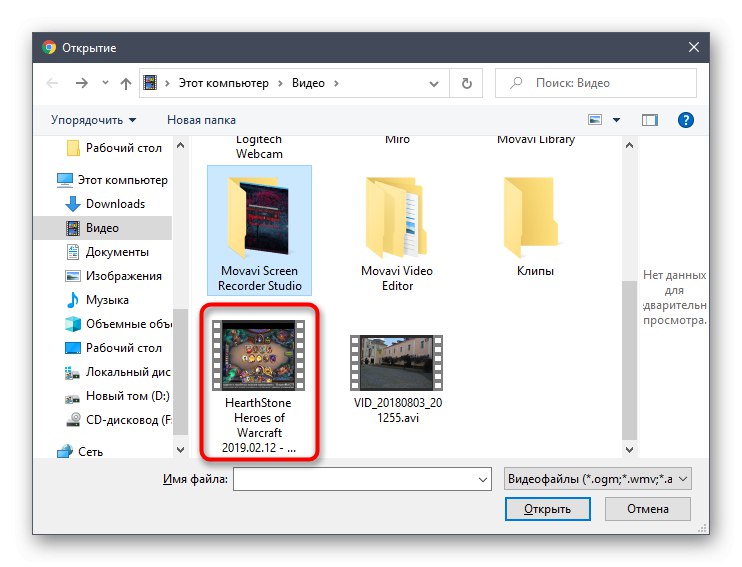Image resolution: width=742 pixels, height=567 pixels.
Task: Open the 'CD-дисковод' drive entry
Action: pyautogui.click(x=118, y=420)
